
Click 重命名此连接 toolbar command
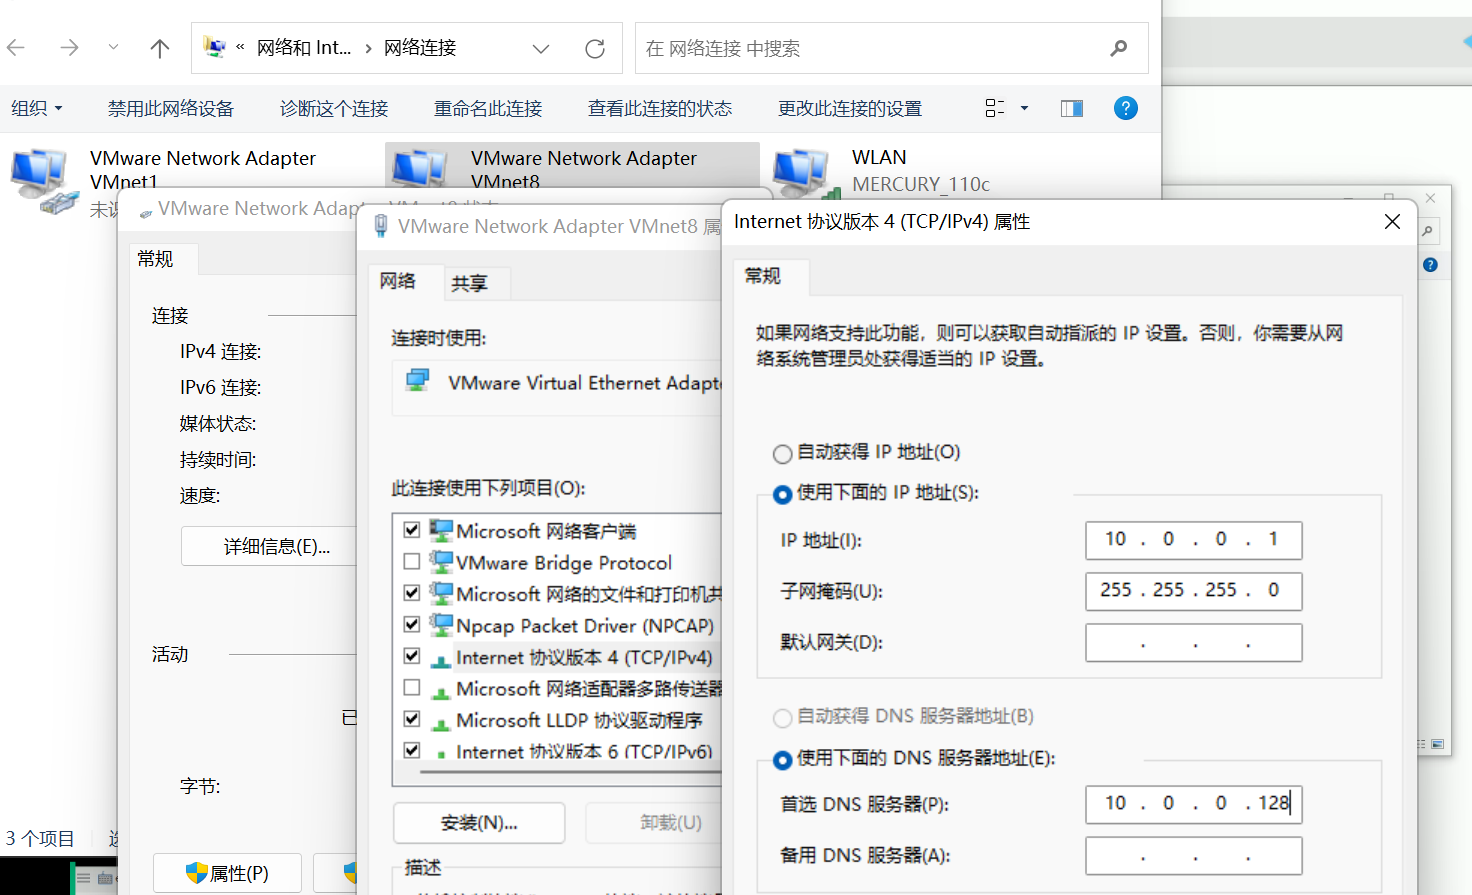(488, 108)
